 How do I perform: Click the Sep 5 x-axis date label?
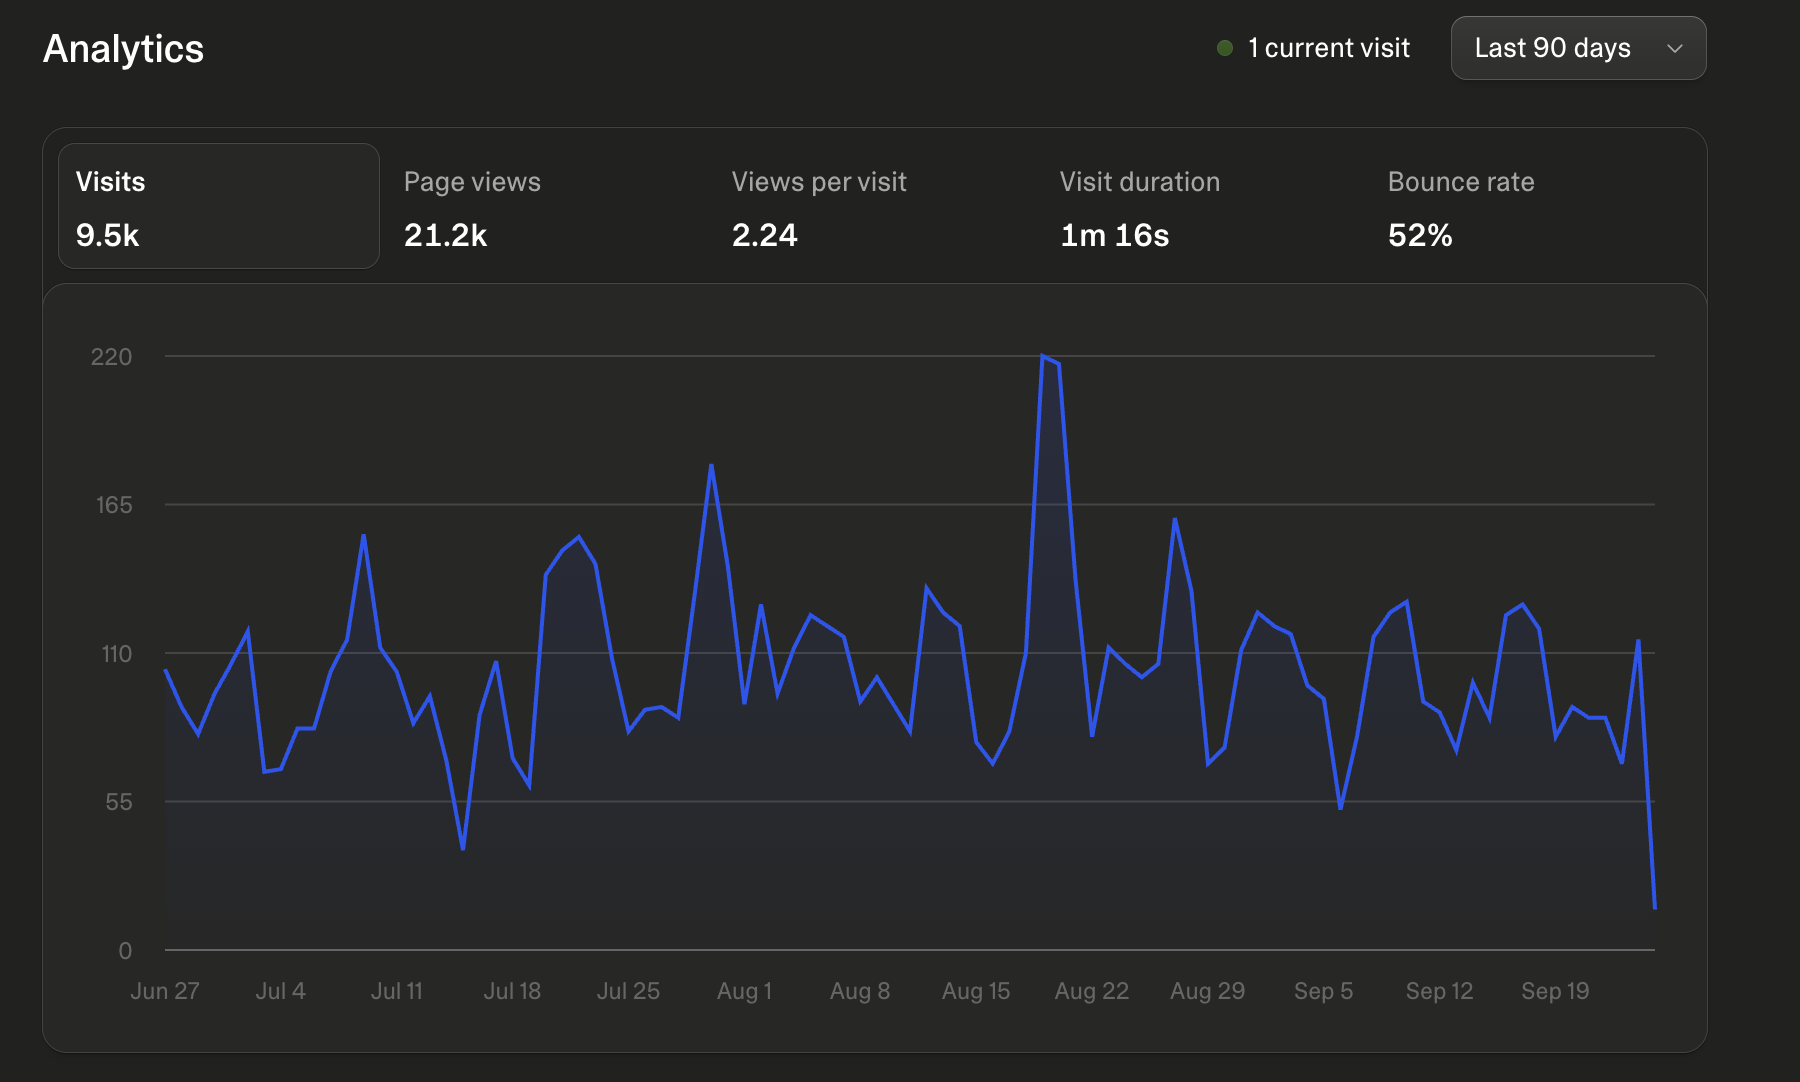(1324, 991)
